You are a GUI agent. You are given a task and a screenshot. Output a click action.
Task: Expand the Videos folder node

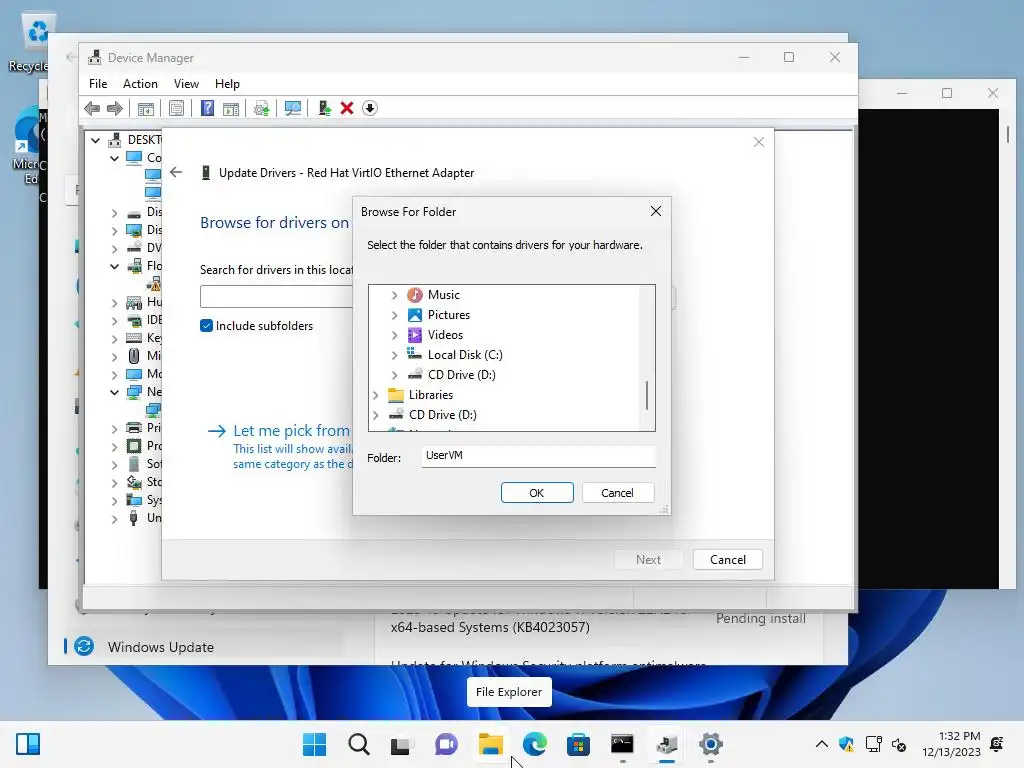394,335
